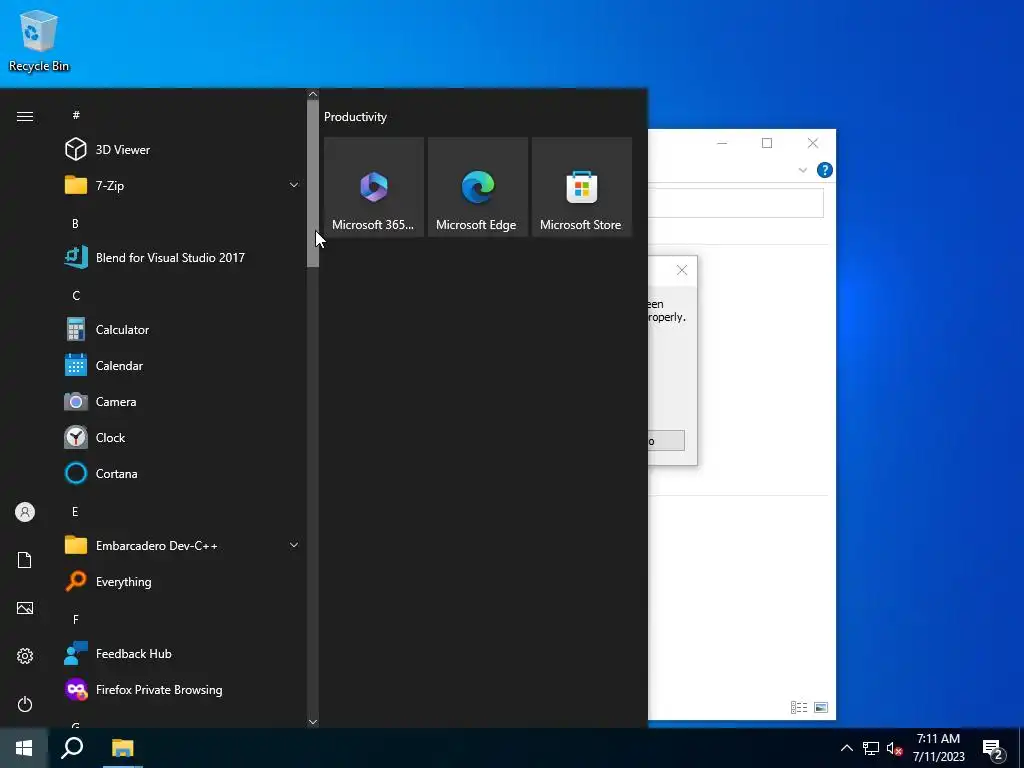Click the app list scroll up arrow
1024x768 pixels.
[x=313, y=95]
